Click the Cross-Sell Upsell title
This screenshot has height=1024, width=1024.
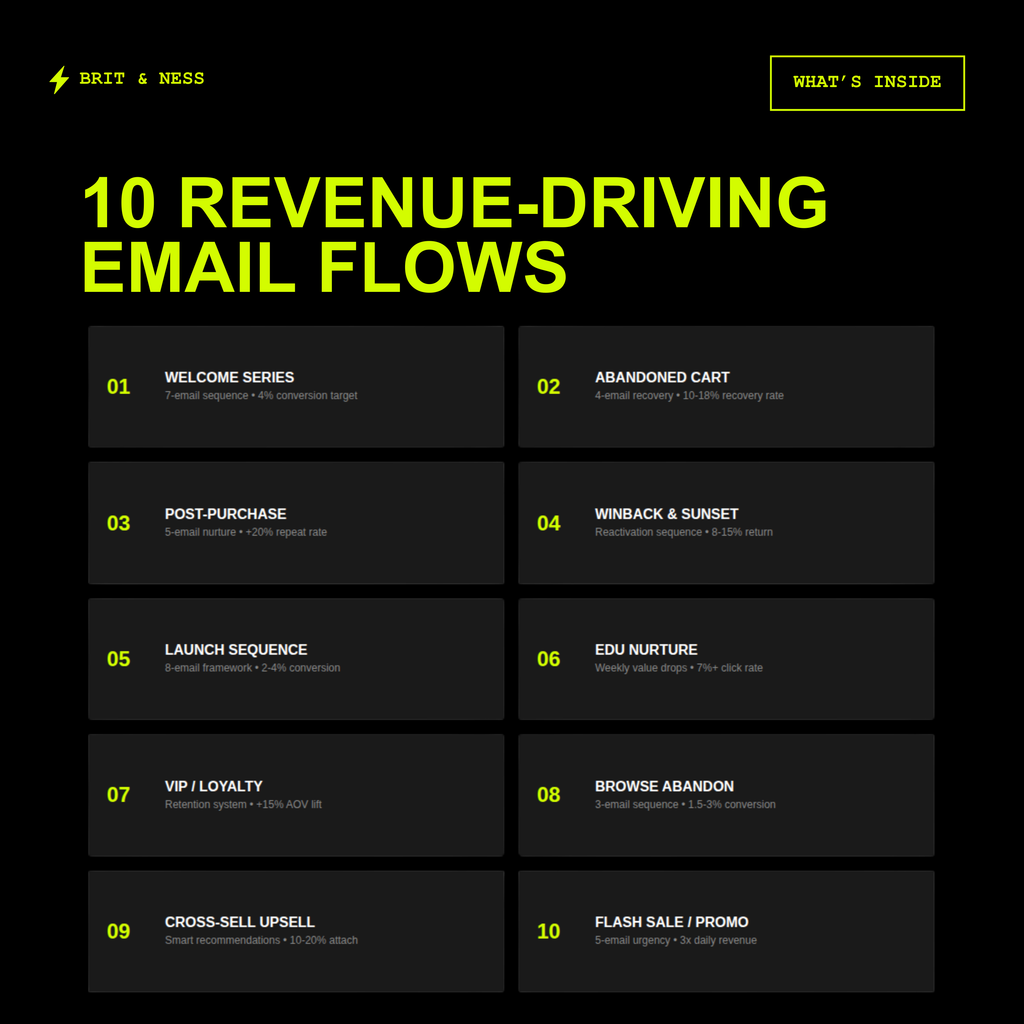click(239, 922)
